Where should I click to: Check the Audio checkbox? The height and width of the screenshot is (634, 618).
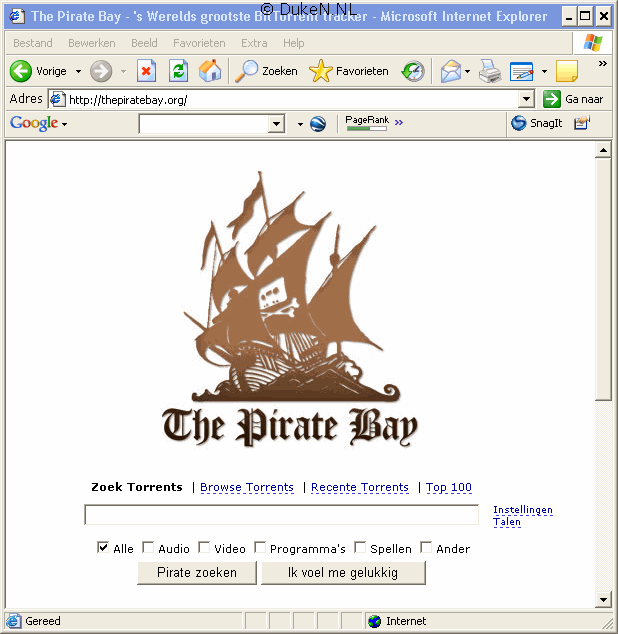point(148,547)
